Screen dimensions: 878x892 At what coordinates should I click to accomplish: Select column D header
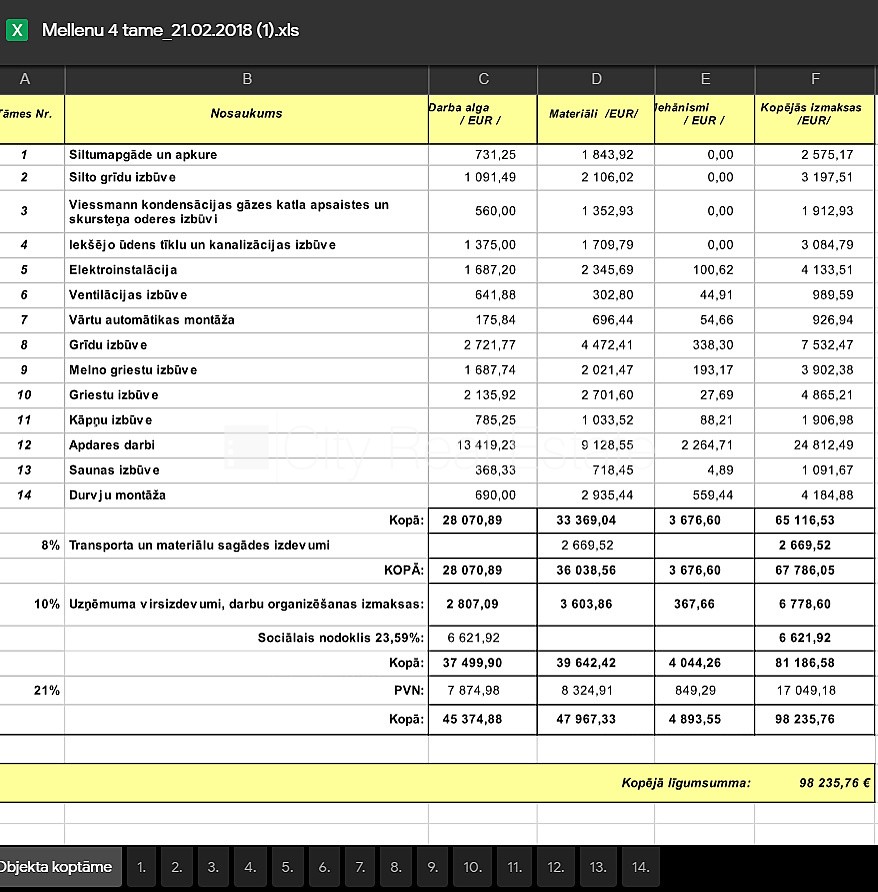[x=596, y=79]
